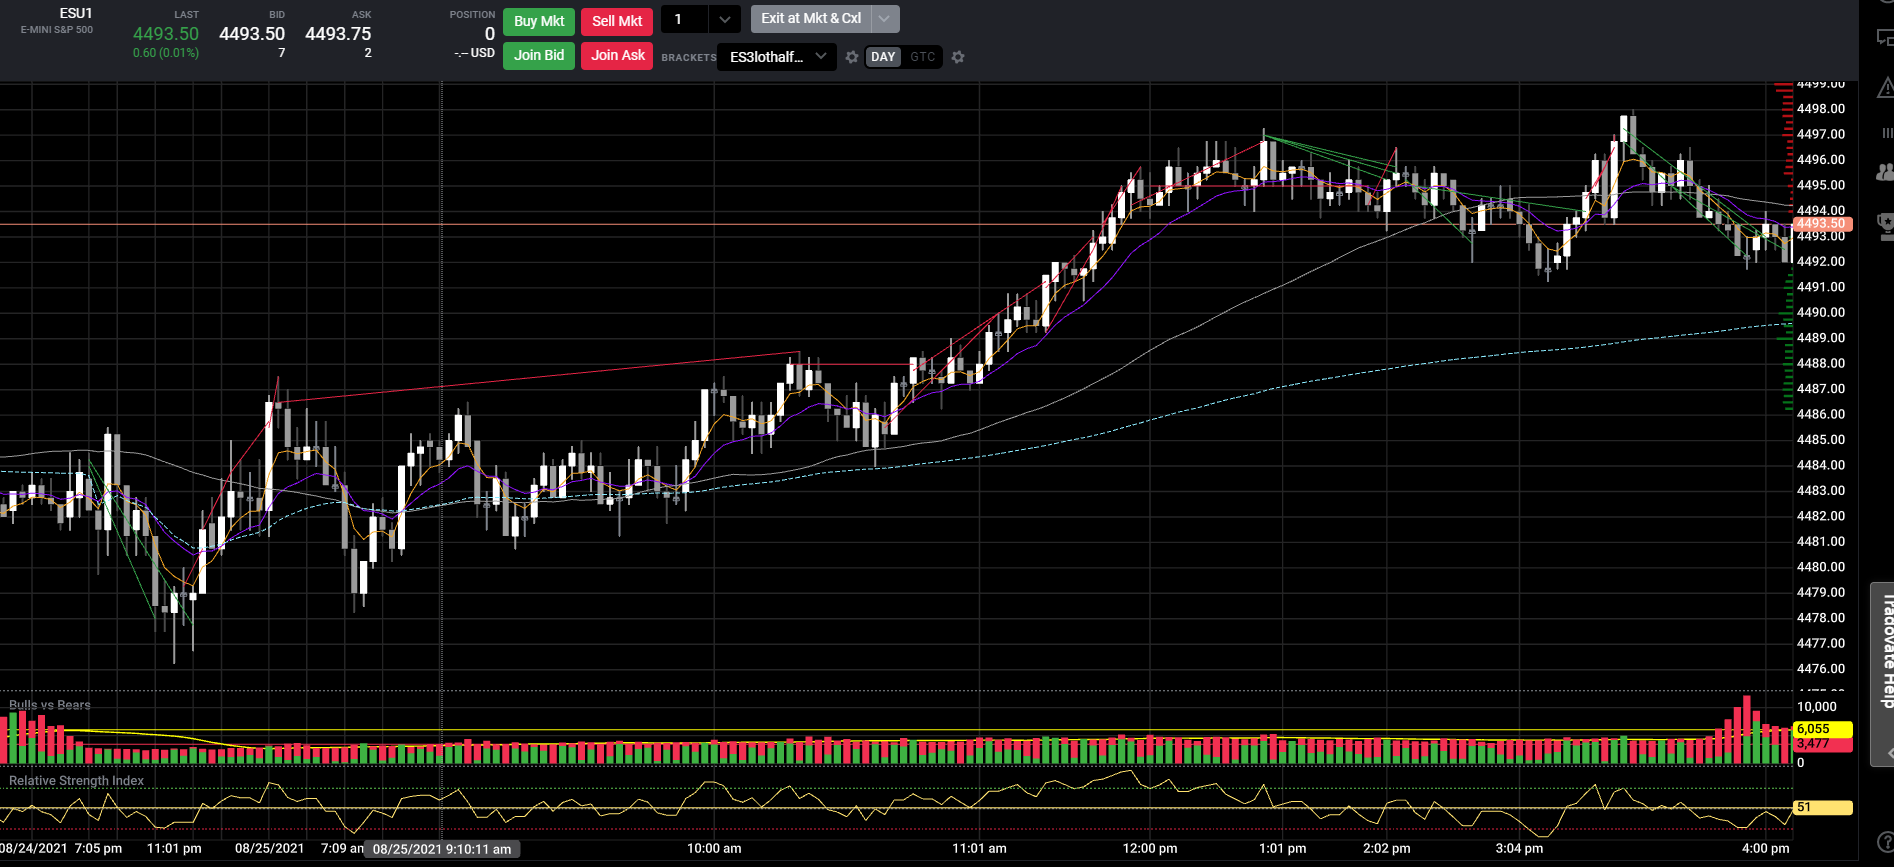The width and height of the screenshot is (1894, 867).
Task: Open the Tradovate Help side tab
Action: 1884,674
